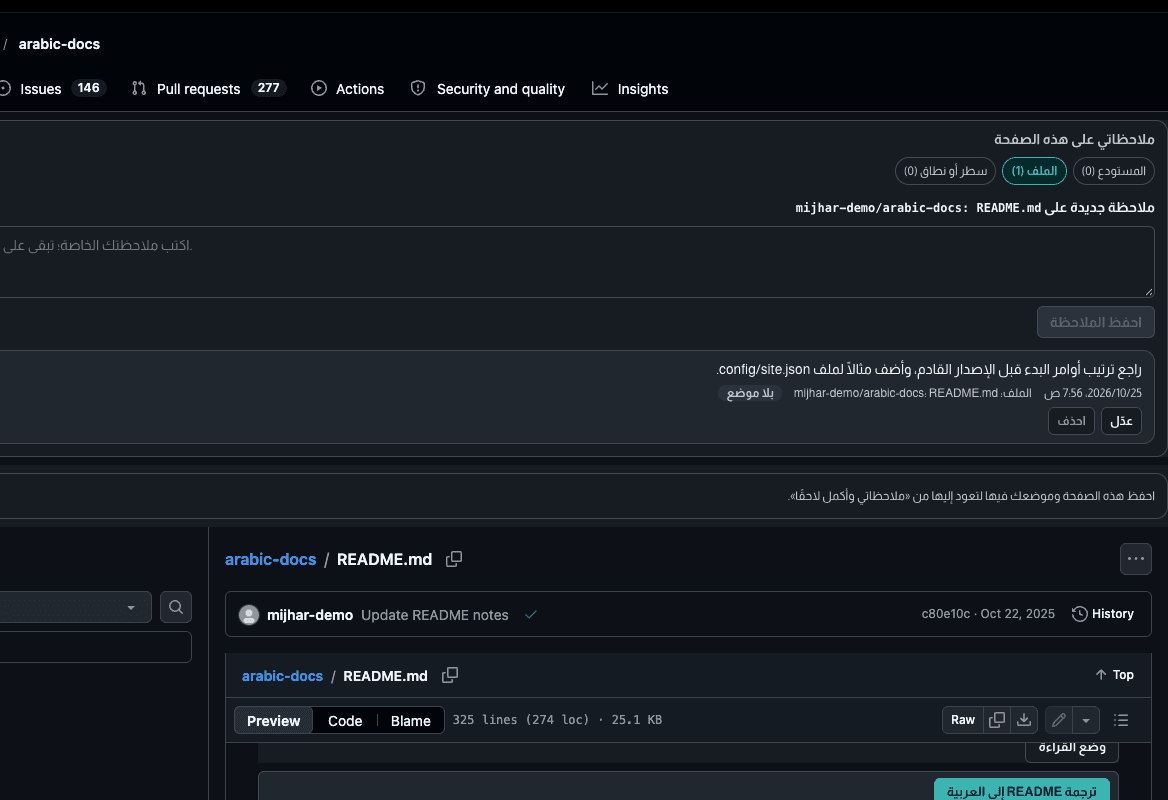Viewport: 1168px width, 800px height.
Task: Open the three-dots more options menu
Action: pos(1135,559)
